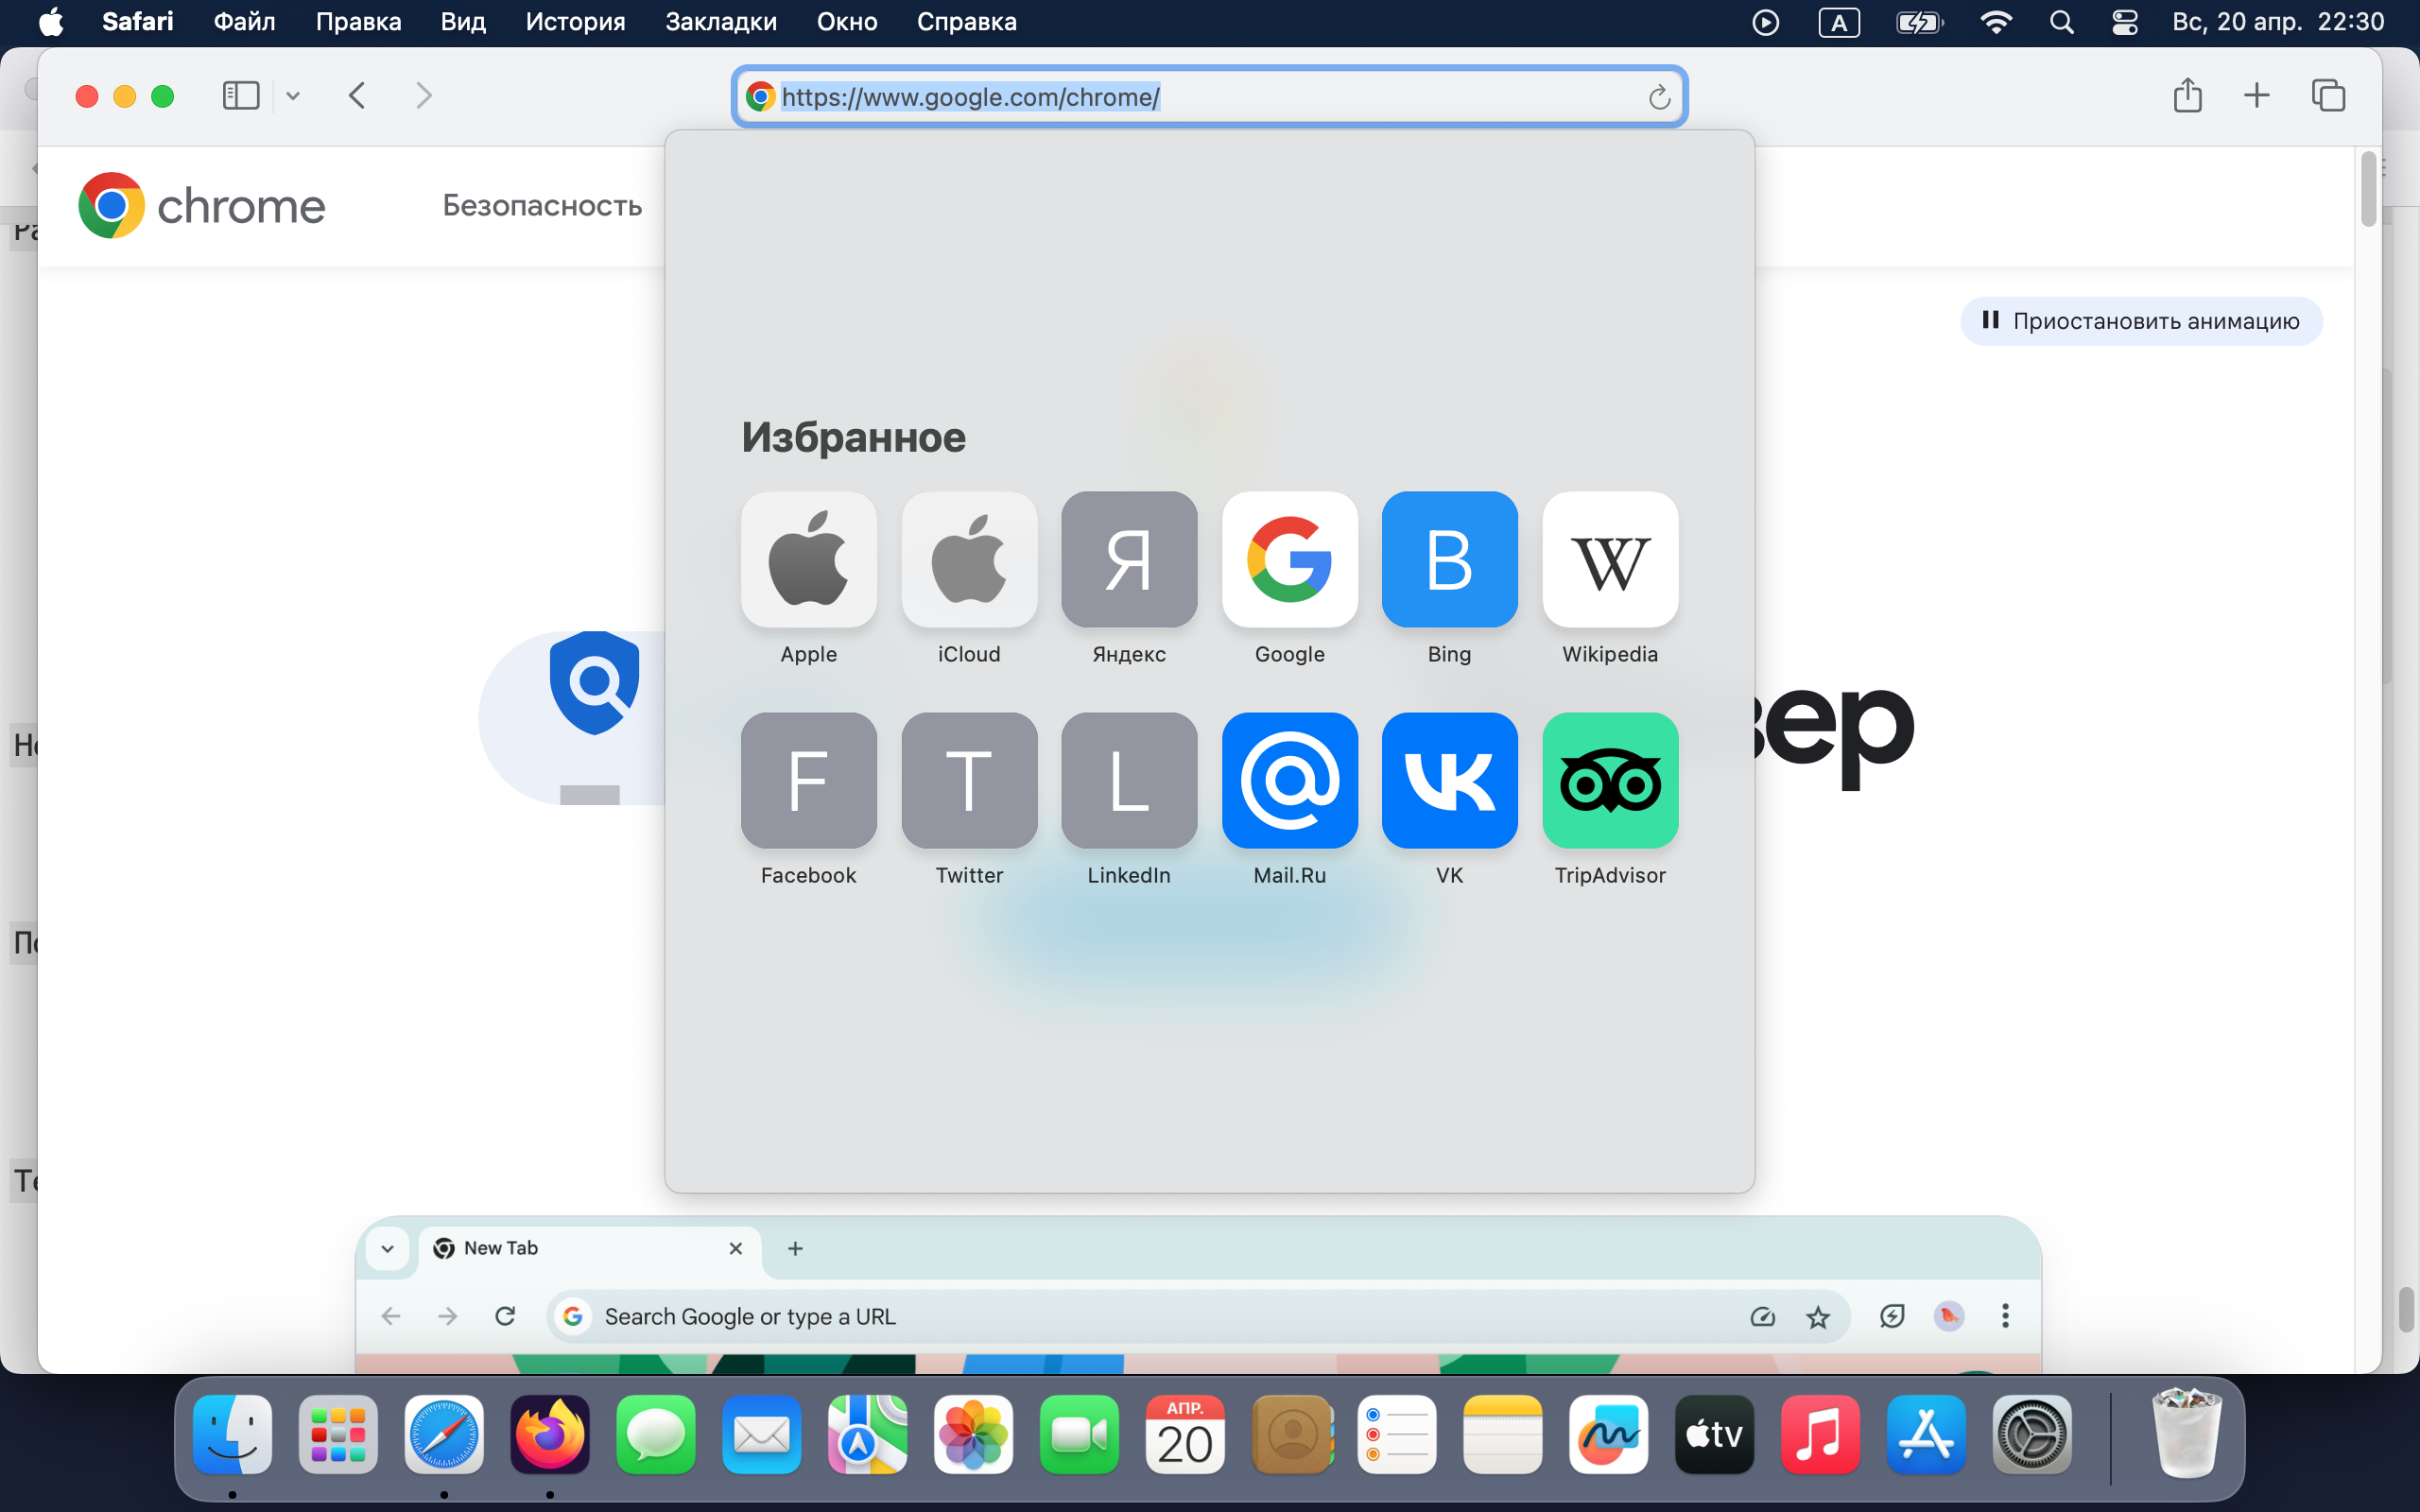Click the Chrome logo on the page

coord(202,205)
